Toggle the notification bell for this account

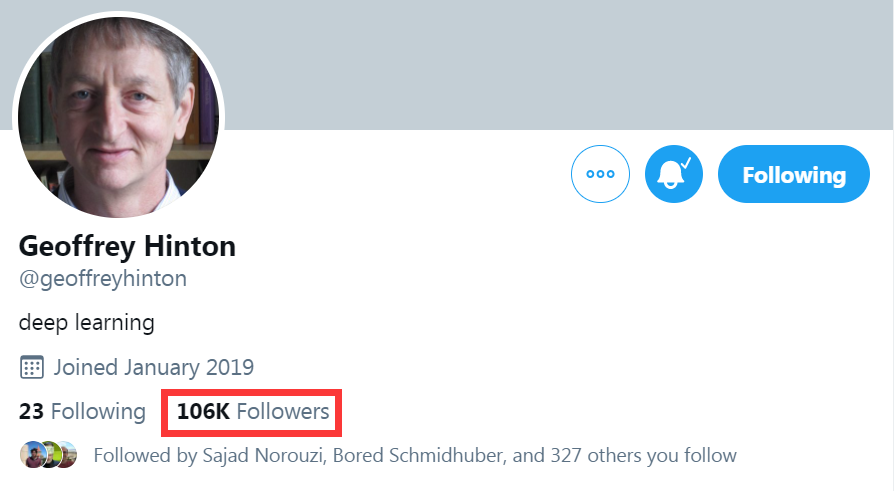674,174
